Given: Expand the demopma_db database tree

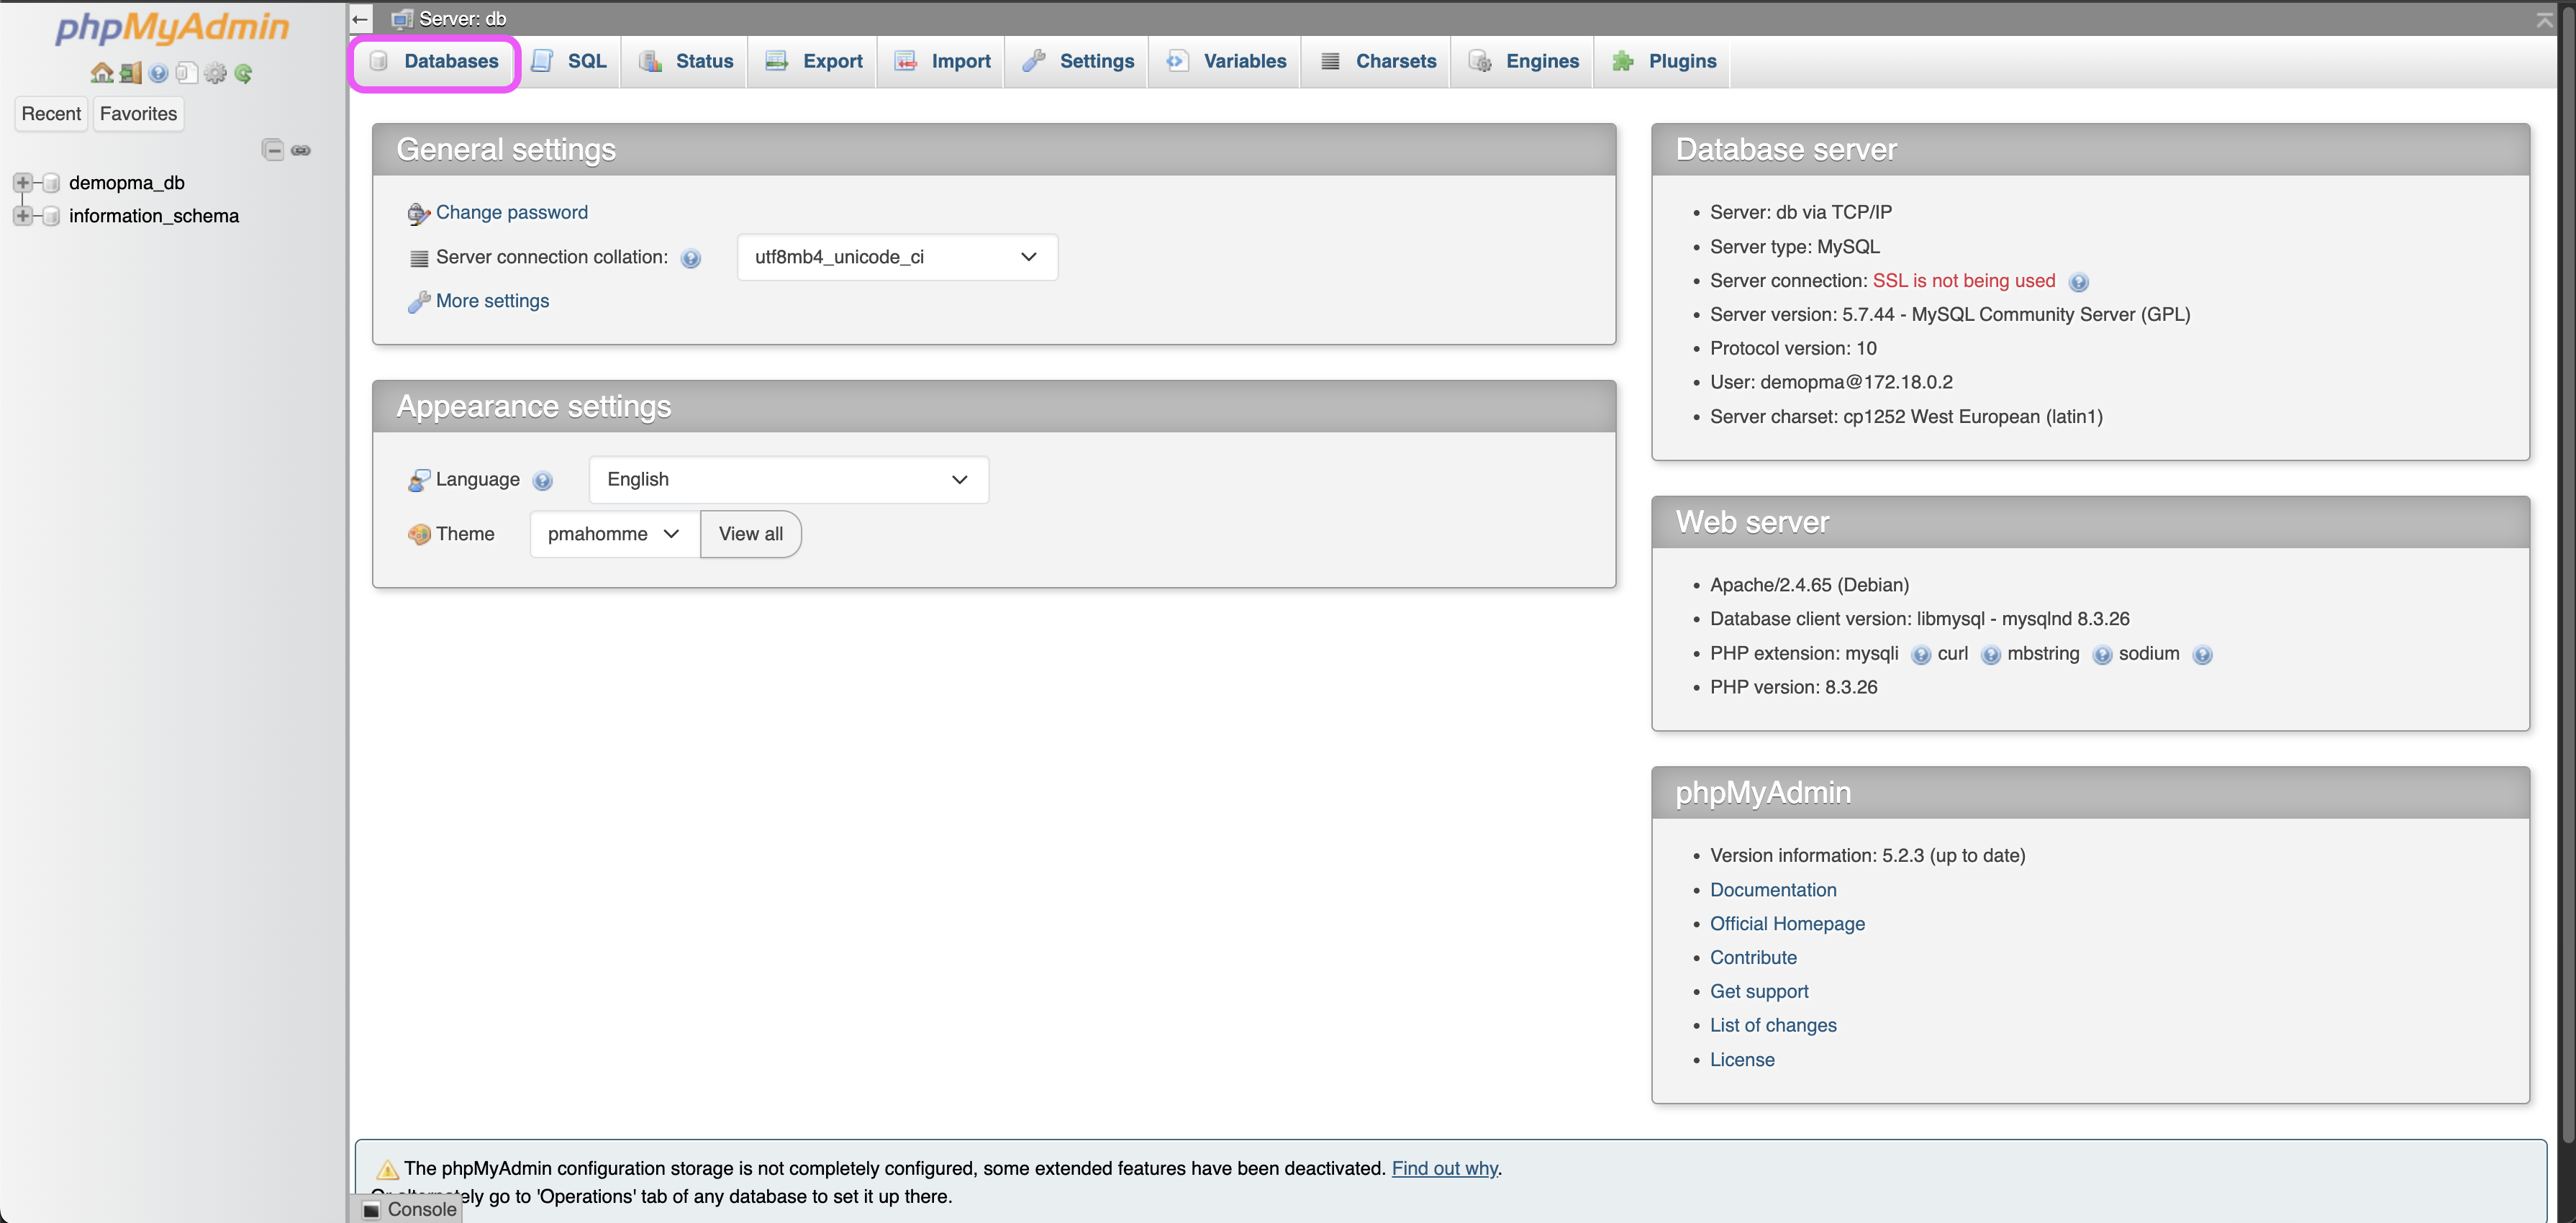Looking at the screenshot, I should click(22, 182).
